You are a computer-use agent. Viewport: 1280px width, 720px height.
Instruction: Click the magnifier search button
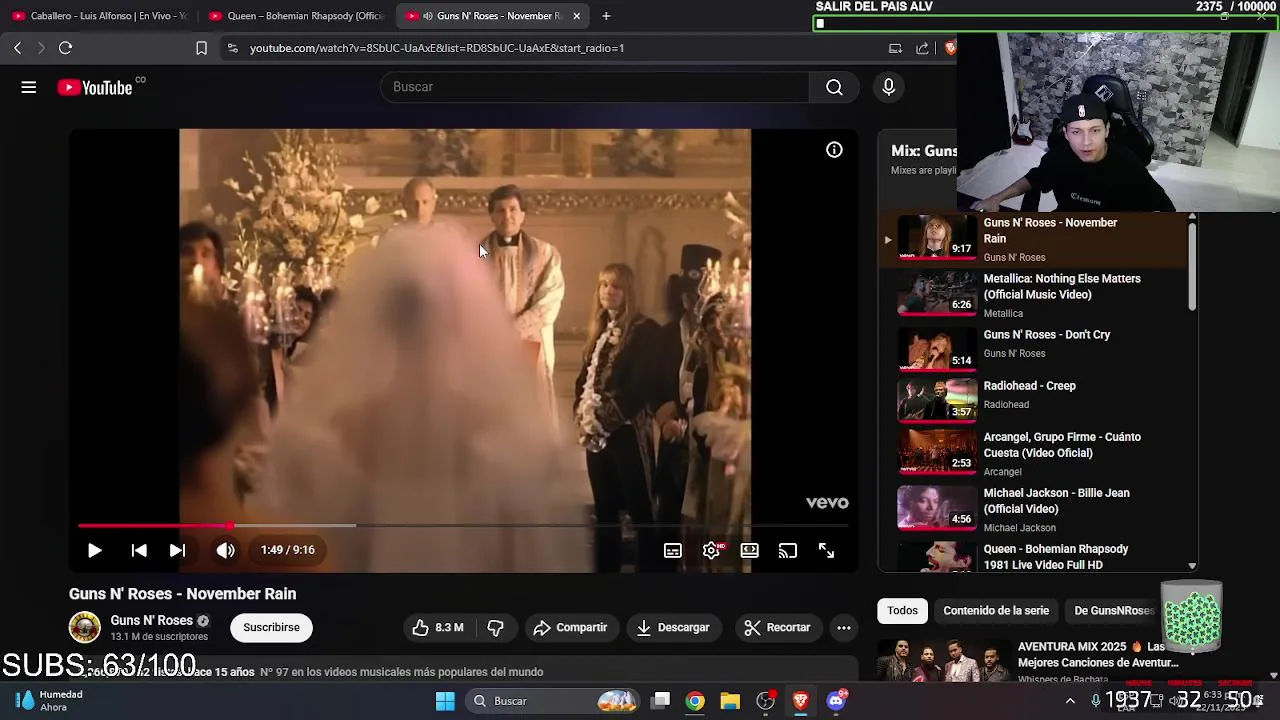(834, 87)
